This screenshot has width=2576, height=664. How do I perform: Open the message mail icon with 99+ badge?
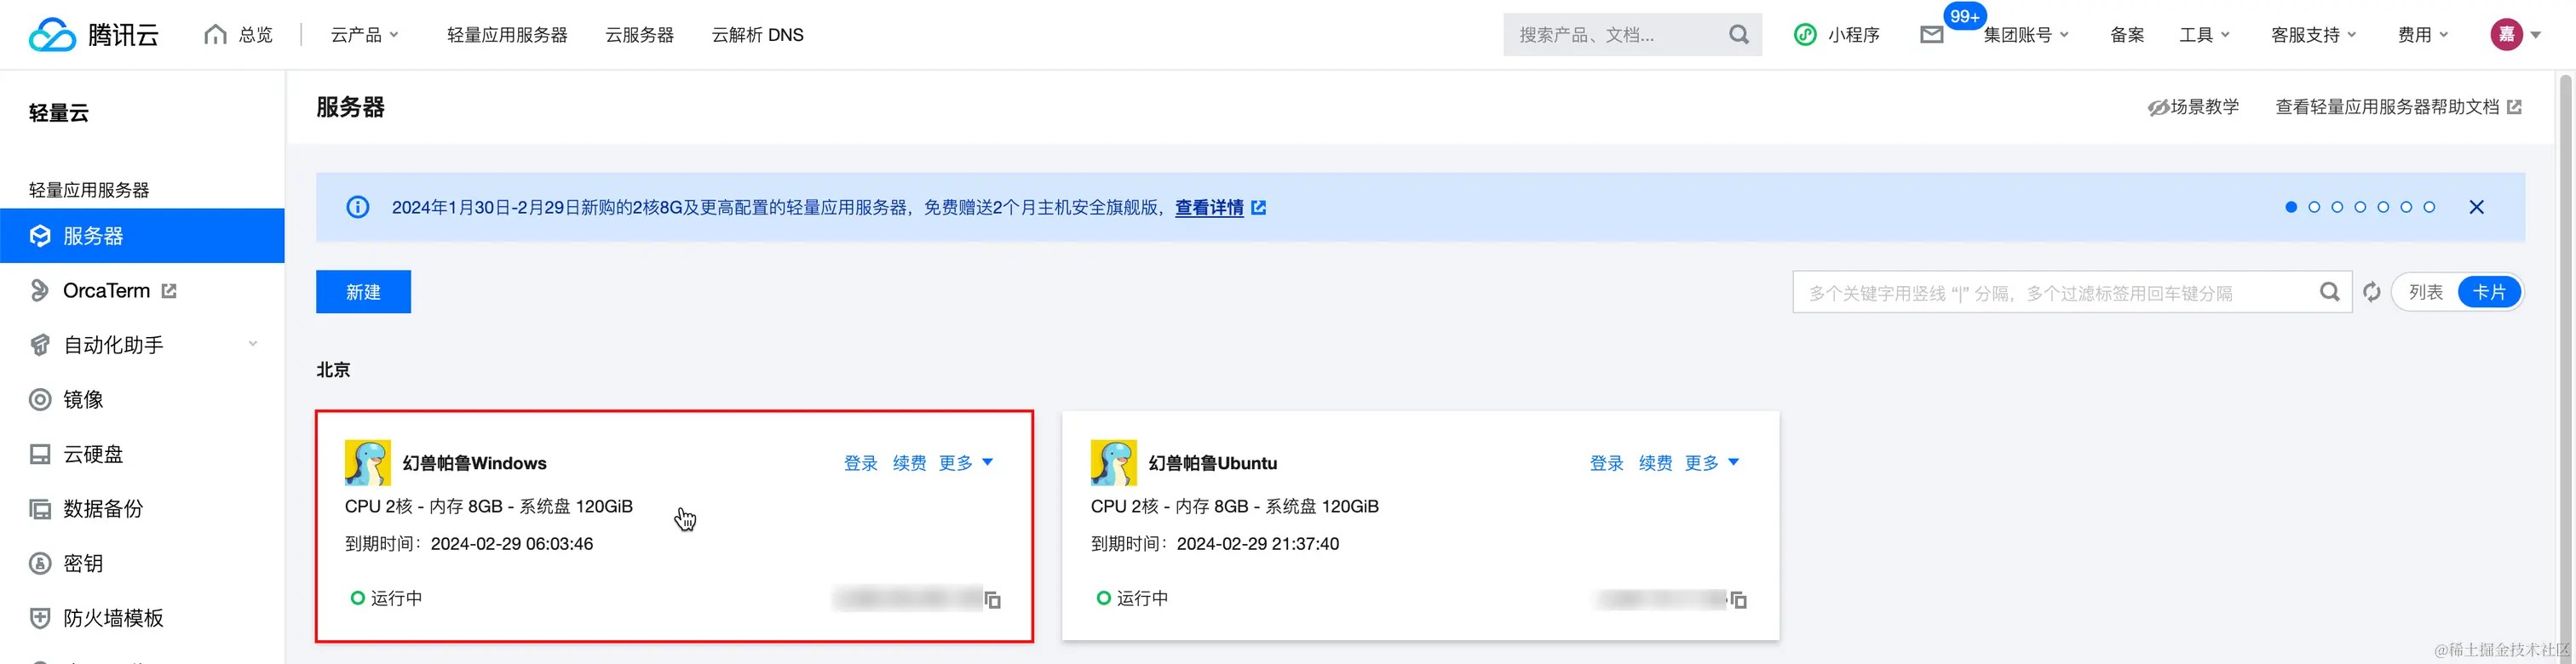coord(1932,35)
